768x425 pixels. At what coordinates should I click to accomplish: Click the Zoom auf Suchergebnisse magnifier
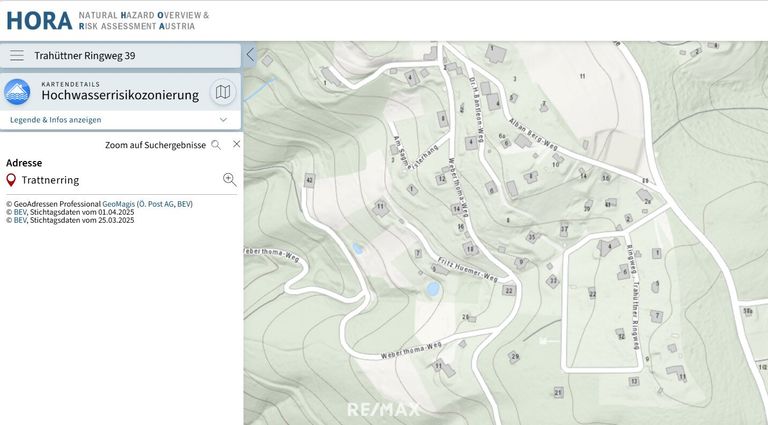216,145
